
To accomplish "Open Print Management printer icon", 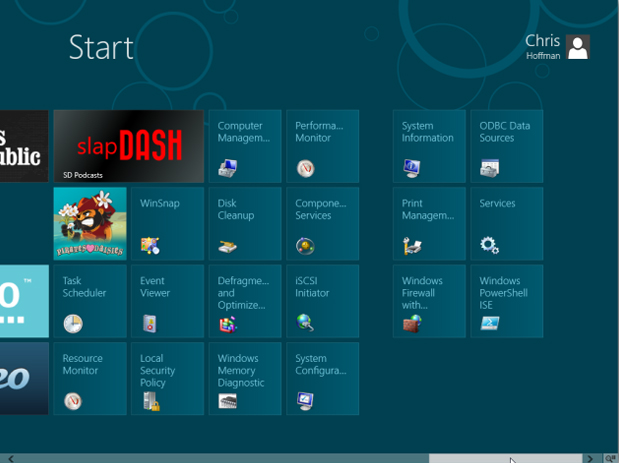I will click(x=412, y=246).
